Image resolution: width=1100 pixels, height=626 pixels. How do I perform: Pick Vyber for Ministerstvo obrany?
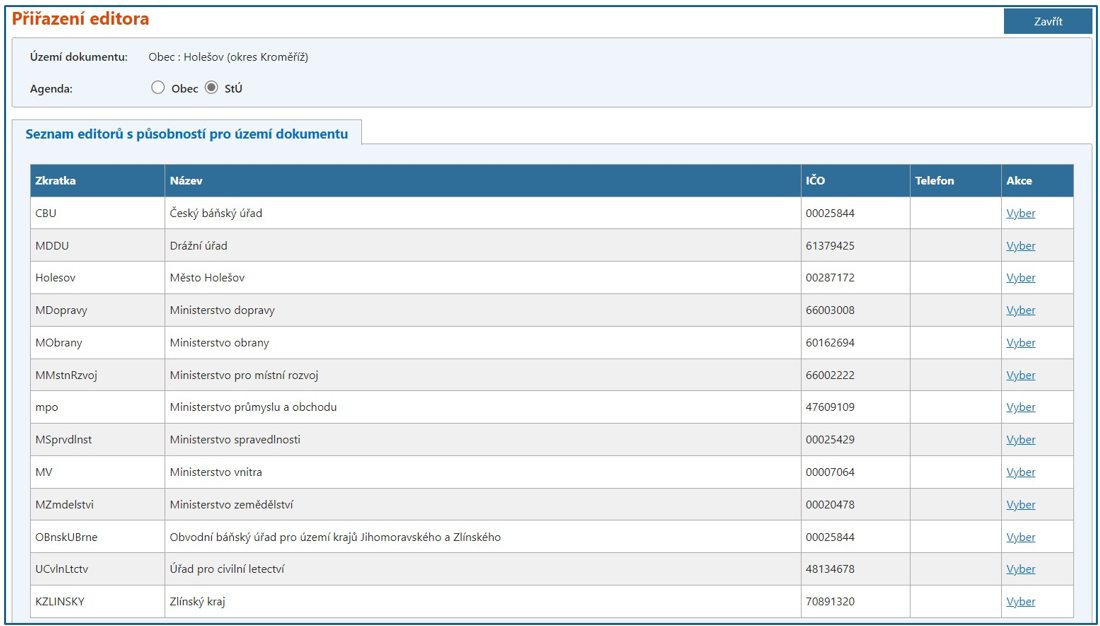tap(1020, 343)
